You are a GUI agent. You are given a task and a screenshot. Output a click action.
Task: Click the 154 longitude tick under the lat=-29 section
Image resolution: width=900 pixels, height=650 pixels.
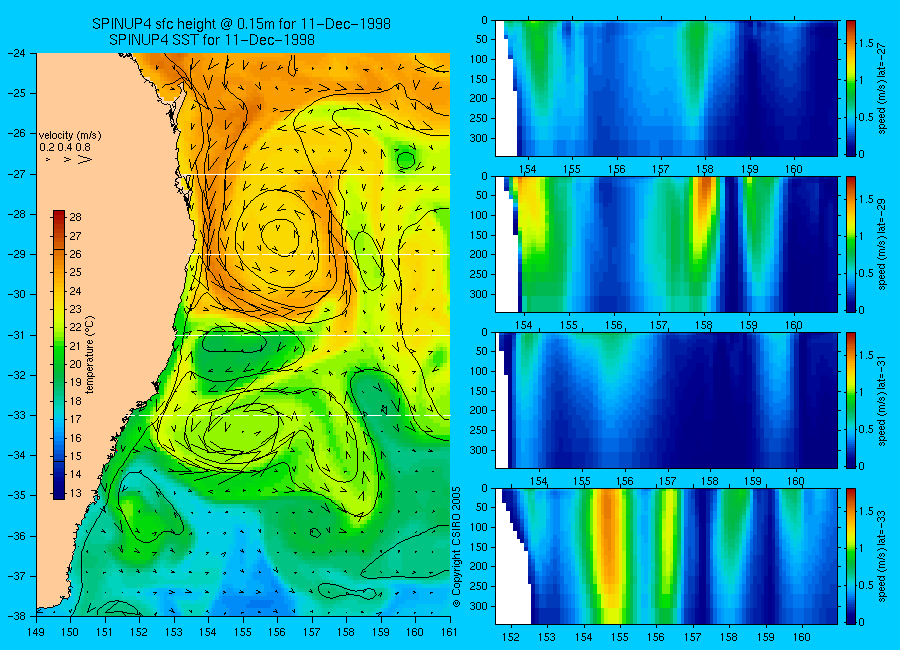(x=524, y=325)
